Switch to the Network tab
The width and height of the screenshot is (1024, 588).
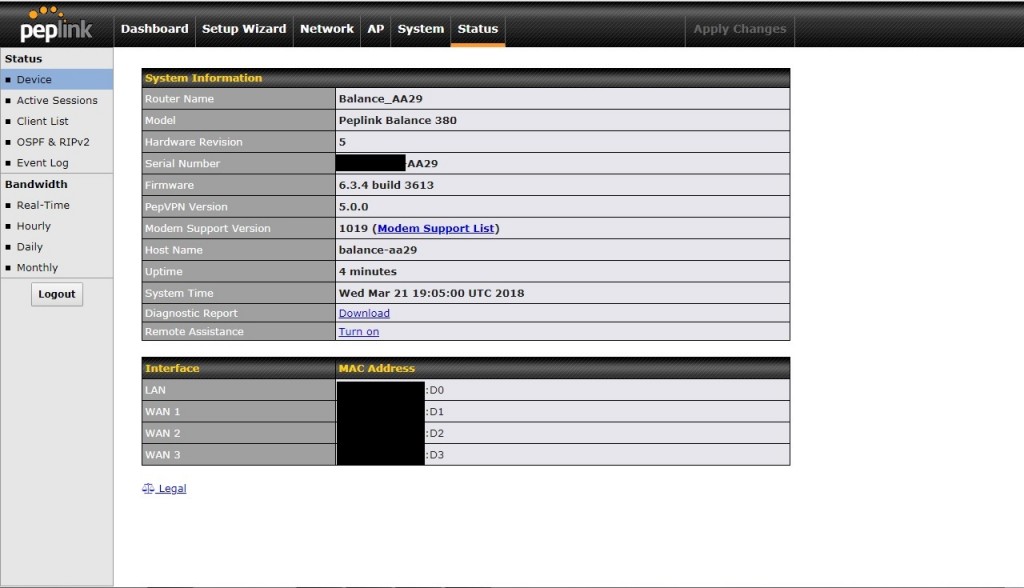click(x=327, y=29)
